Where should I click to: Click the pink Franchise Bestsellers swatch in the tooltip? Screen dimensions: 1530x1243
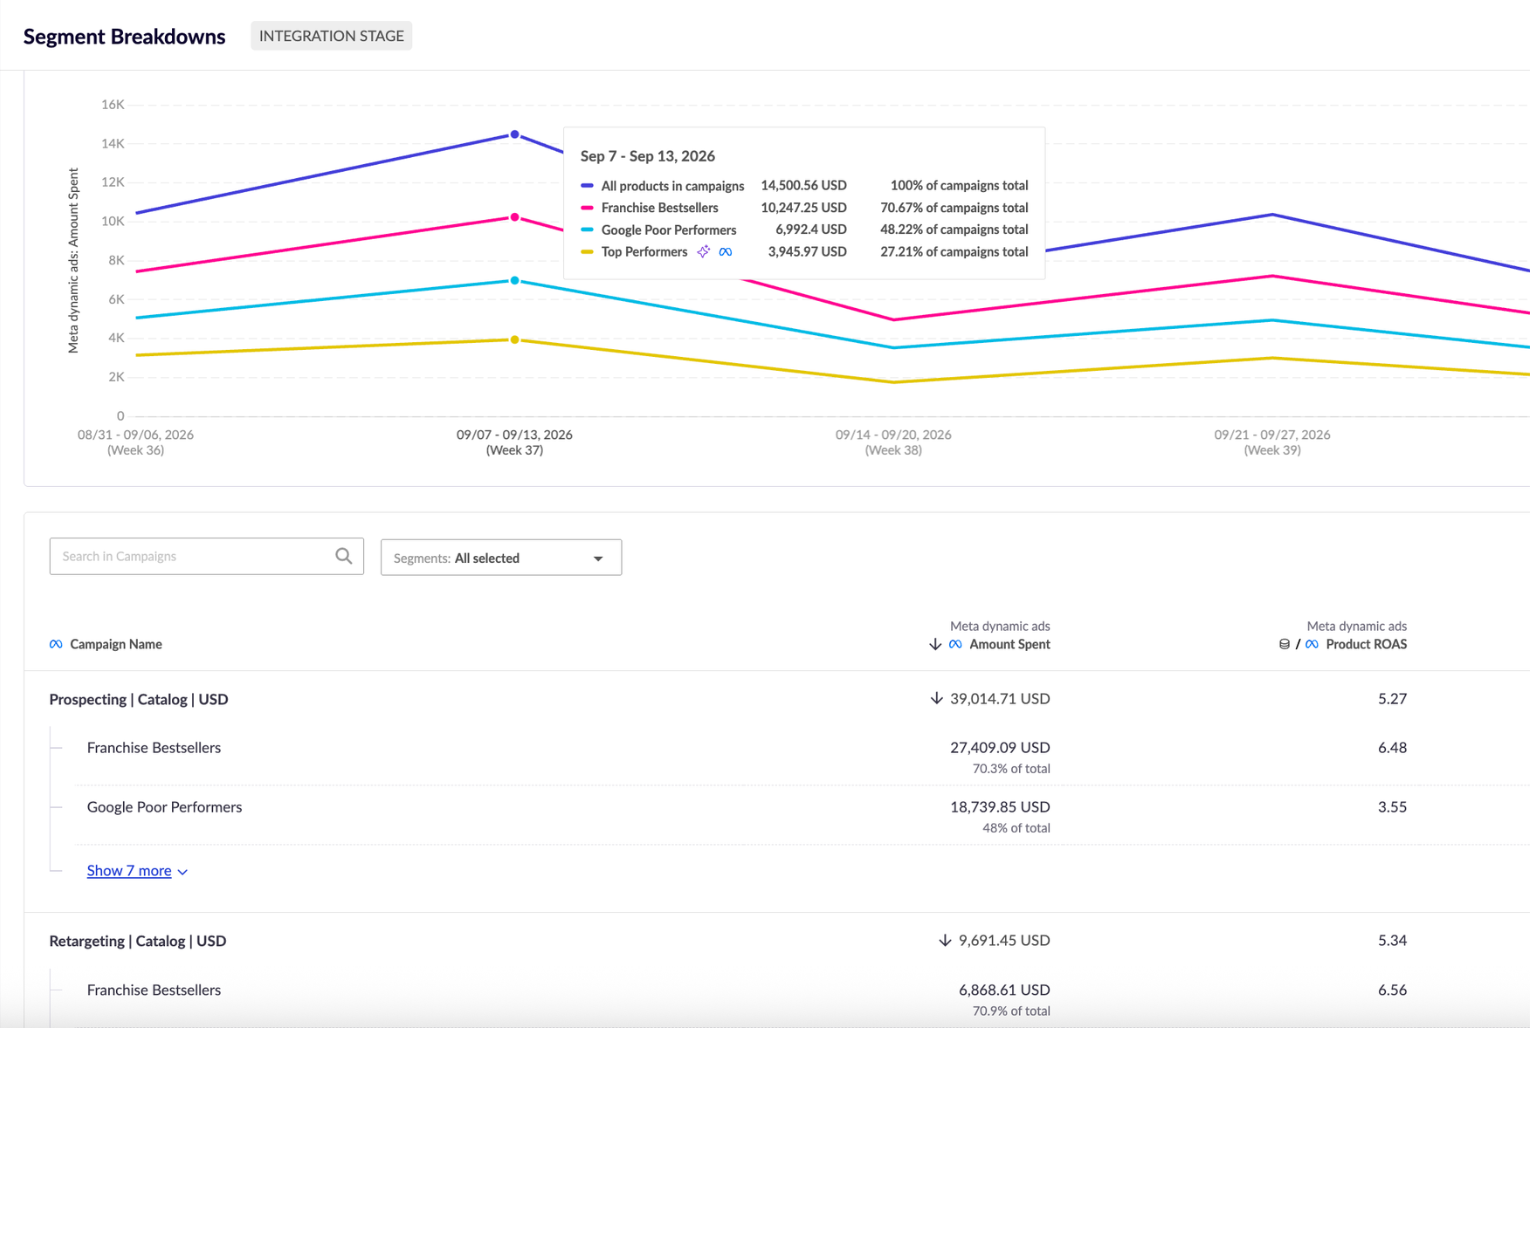(587, 208)
